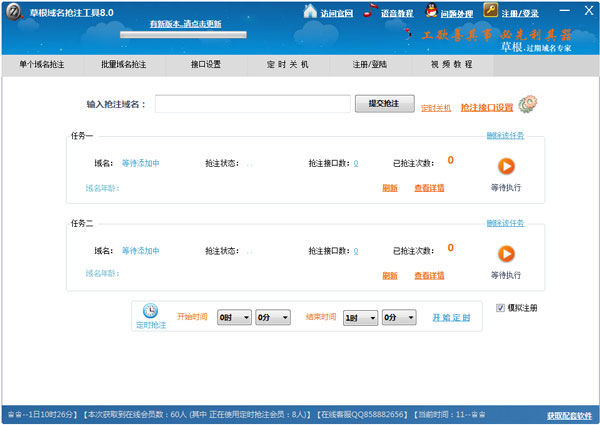Click 删除该任务 link for 任务一
Viewport: 600px width, 425px height.
point(505,135)
